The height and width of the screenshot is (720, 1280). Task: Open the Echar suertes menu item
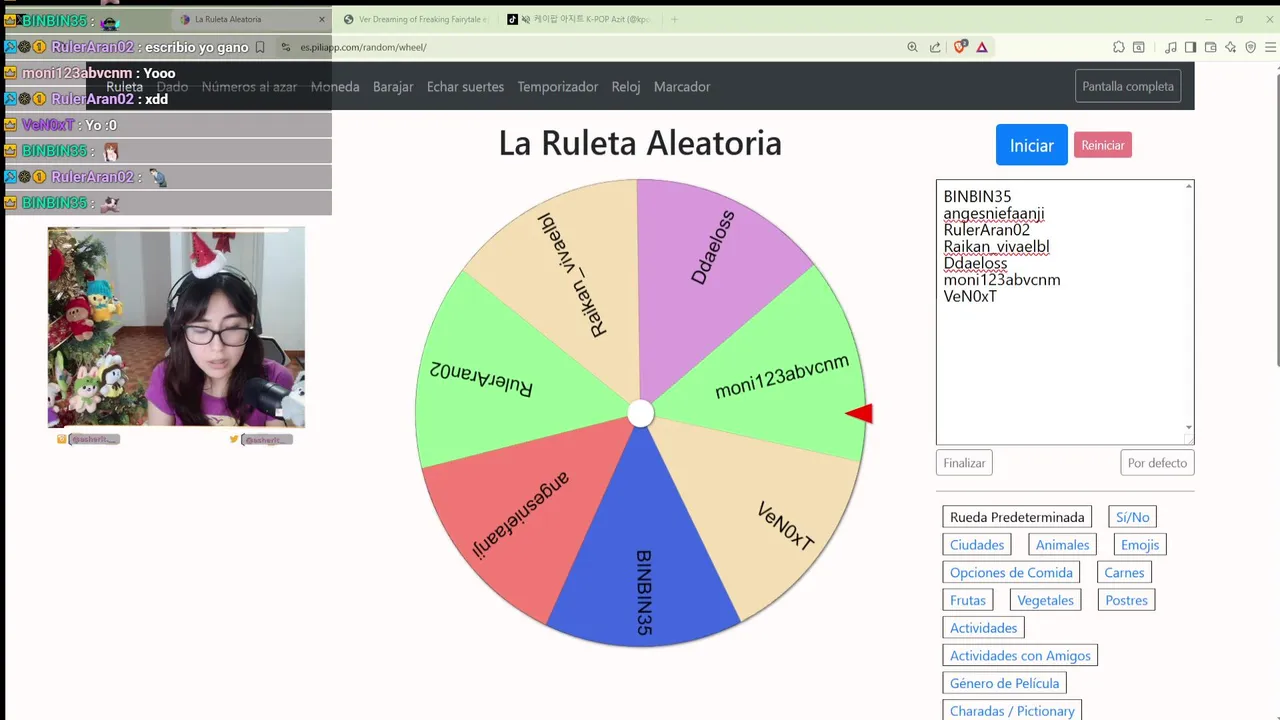(465, 87)
